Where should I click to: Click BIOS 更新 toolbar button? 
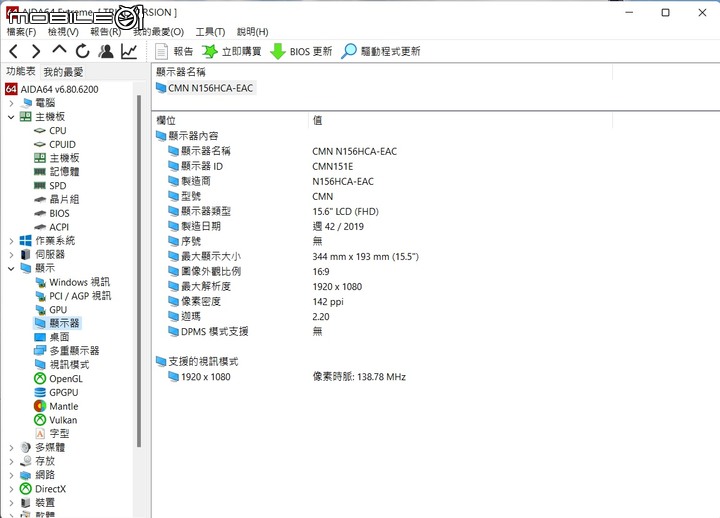[x=301, y=51]
